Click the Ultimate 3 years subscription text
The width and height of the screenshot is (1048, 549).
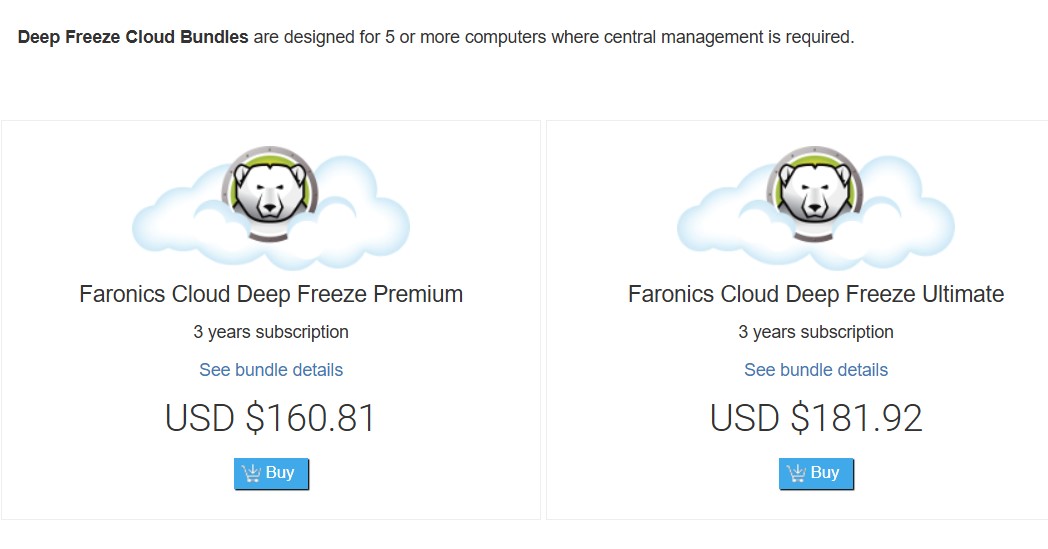point(816,332)
